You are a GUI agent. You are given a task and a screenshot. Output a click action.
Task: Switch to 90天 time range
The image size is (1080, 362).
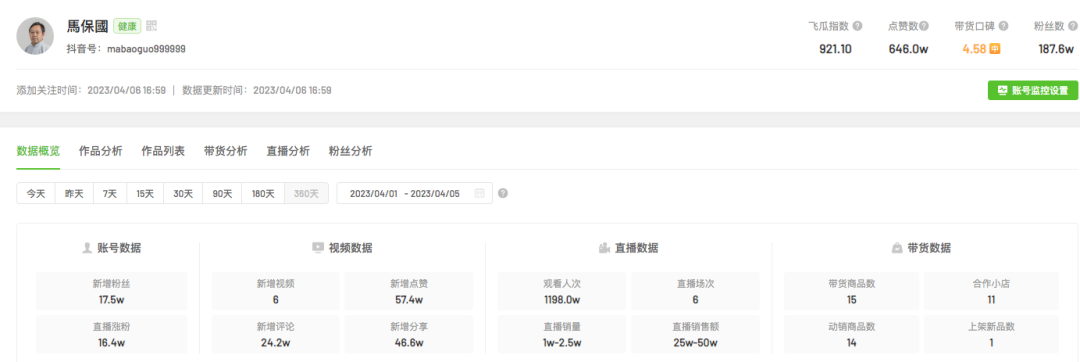point(222,193)
